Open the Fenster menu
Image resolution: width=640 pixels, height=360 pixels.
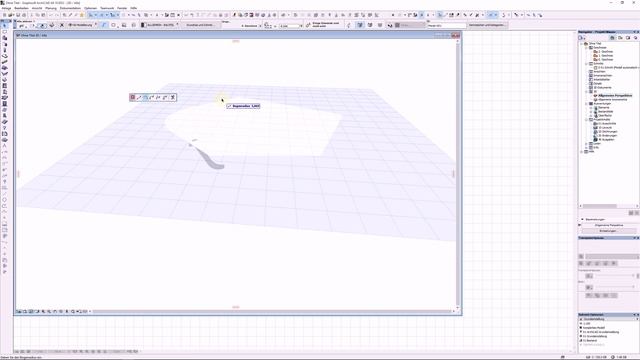[x=122, y=8]
